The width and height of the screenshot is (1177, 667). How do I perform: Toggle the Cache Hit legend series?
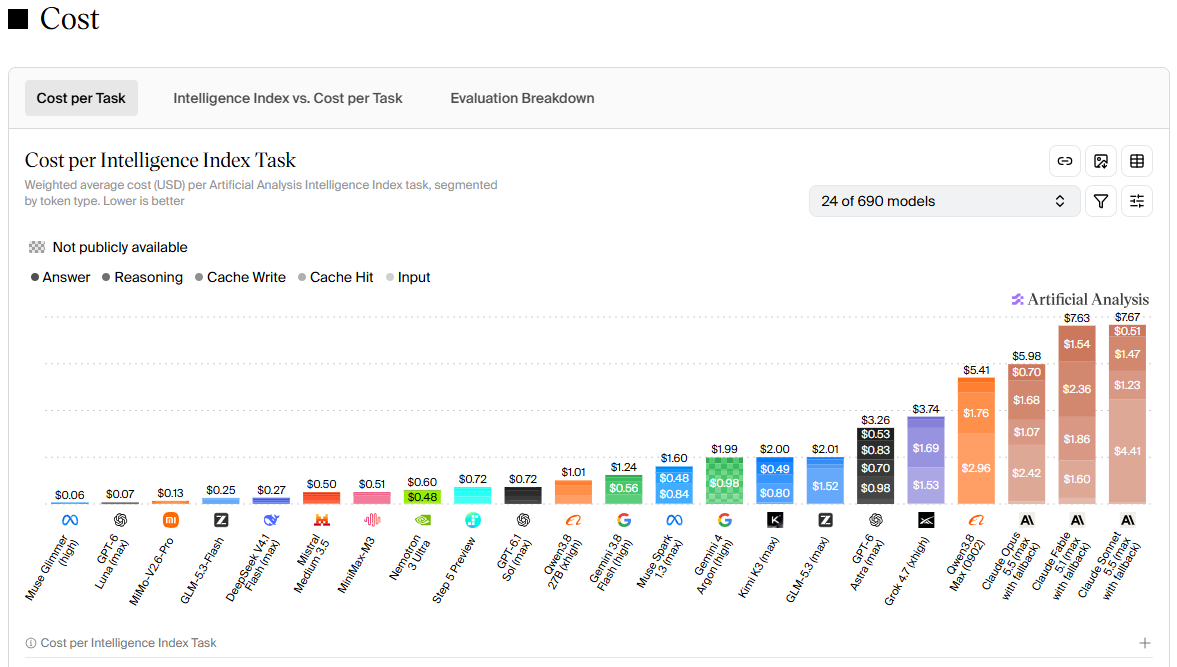click(x=336, y=278)
